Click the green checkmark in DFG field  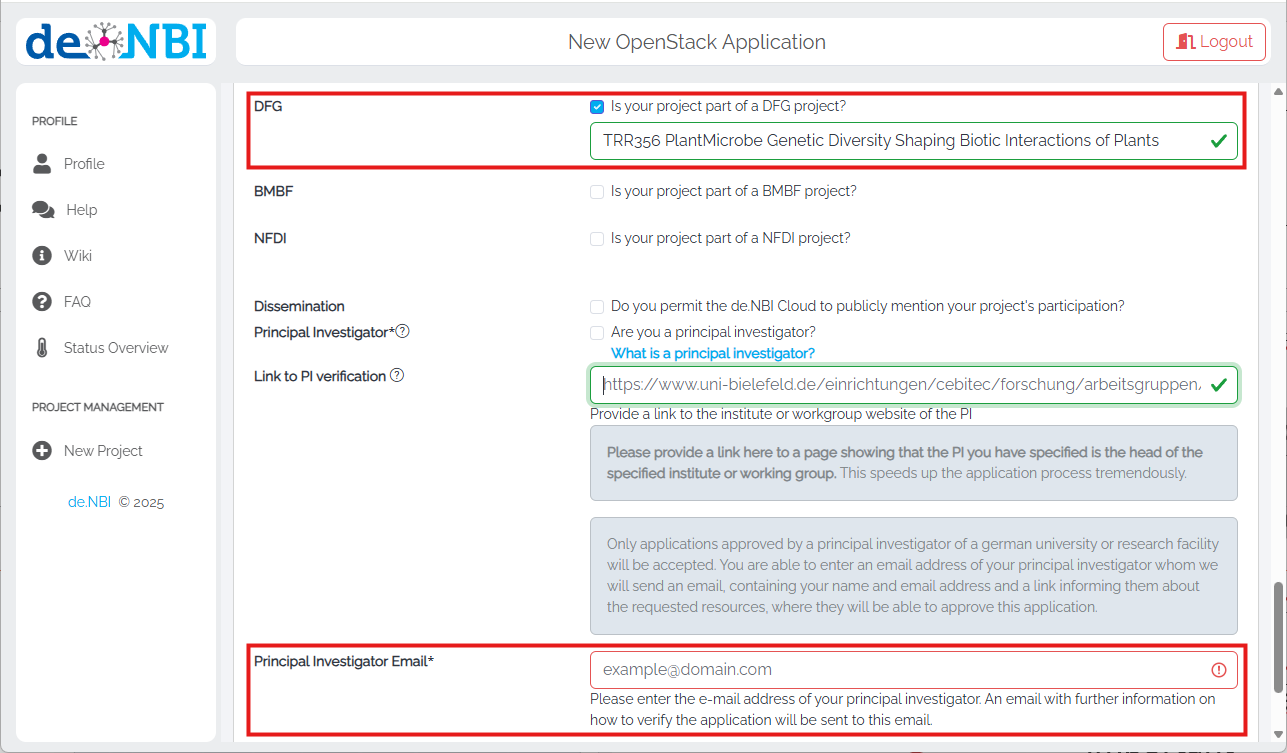[1218, 141]
